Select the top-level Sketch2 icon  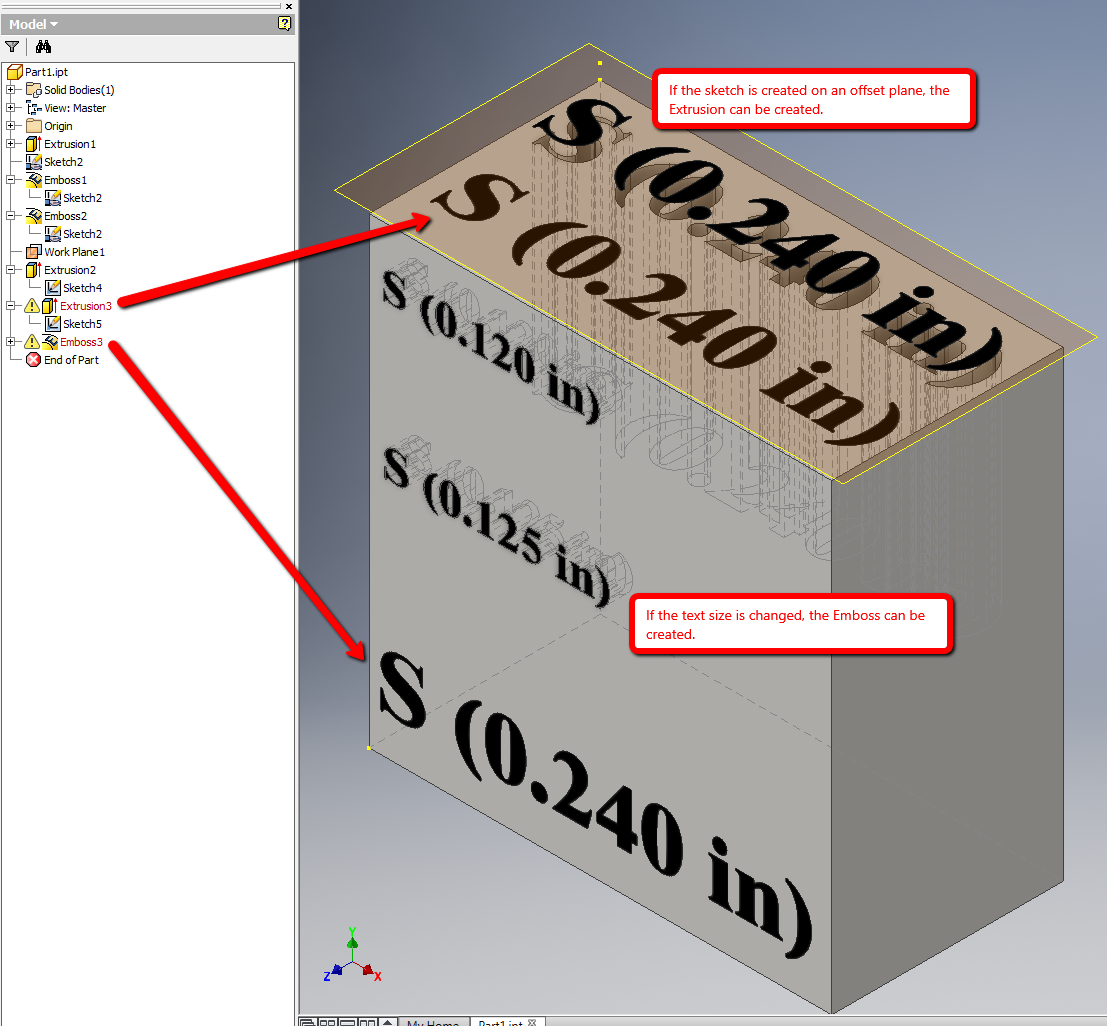[33, 162]
